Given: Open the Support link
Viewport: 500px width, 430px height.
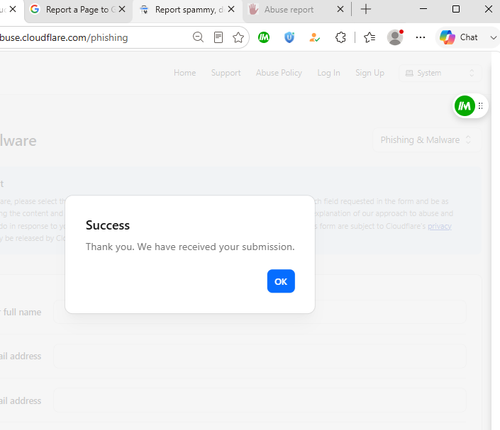Looking at the screenshot, I should click(x=226, y=73).
